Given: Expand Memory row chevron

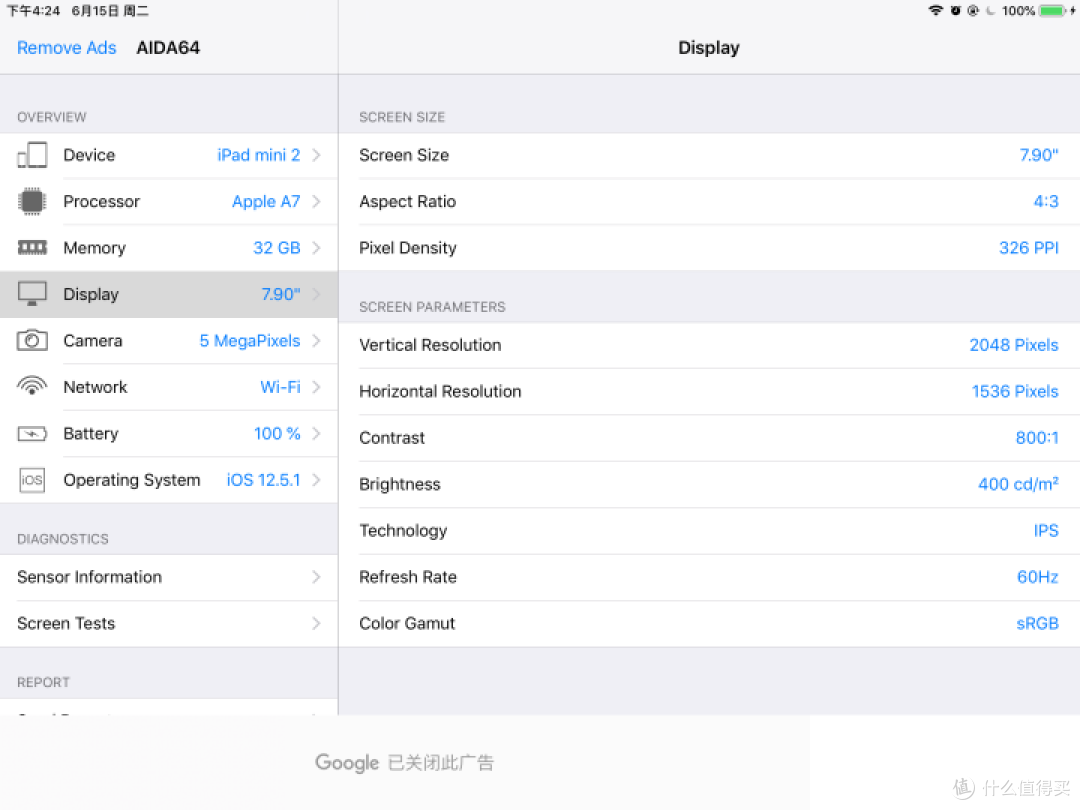Looking at the screenshot, I should click(316, 248).
